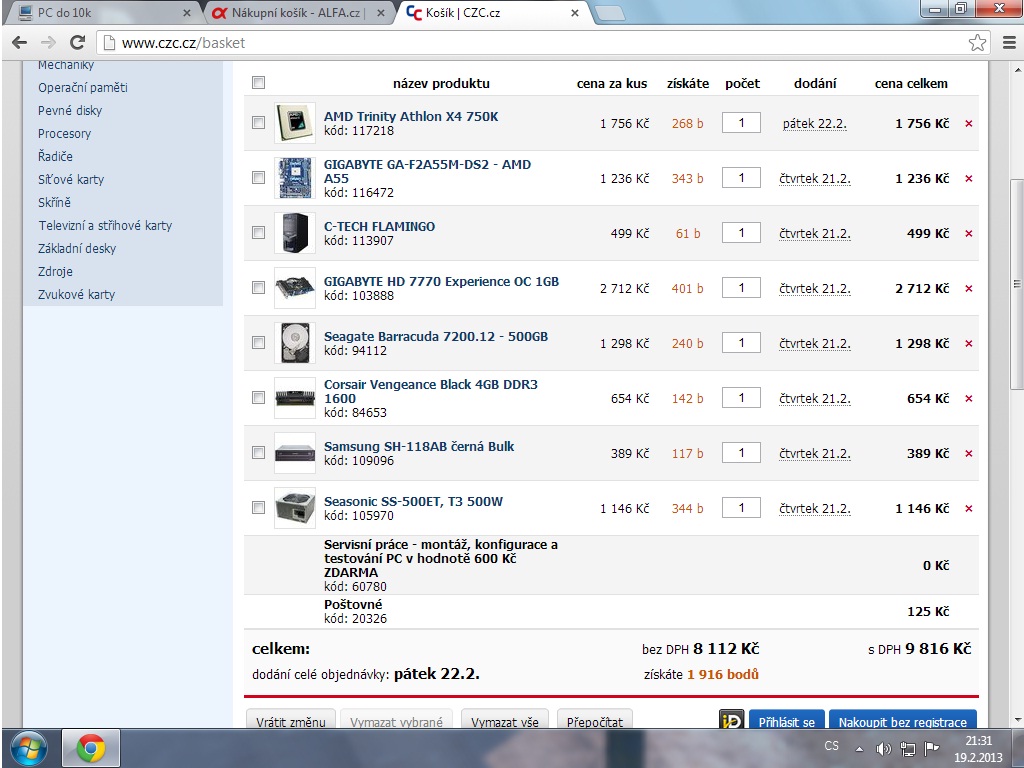Check the Seagate Barracuda row checkbox
The height and width of the screenshot is (768, 1024).
pos(259,342)
